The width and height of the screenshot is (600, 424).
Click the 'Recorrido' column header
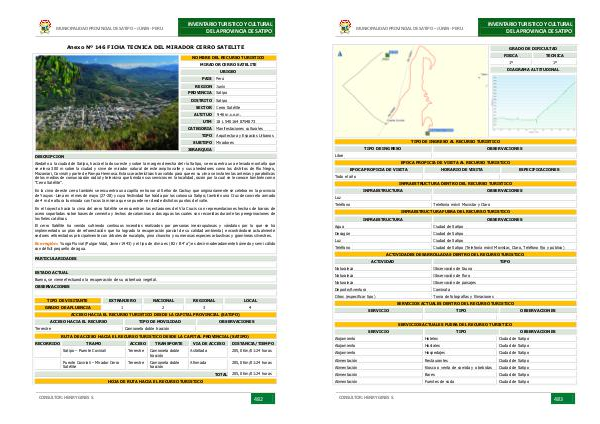pos(47,344)
